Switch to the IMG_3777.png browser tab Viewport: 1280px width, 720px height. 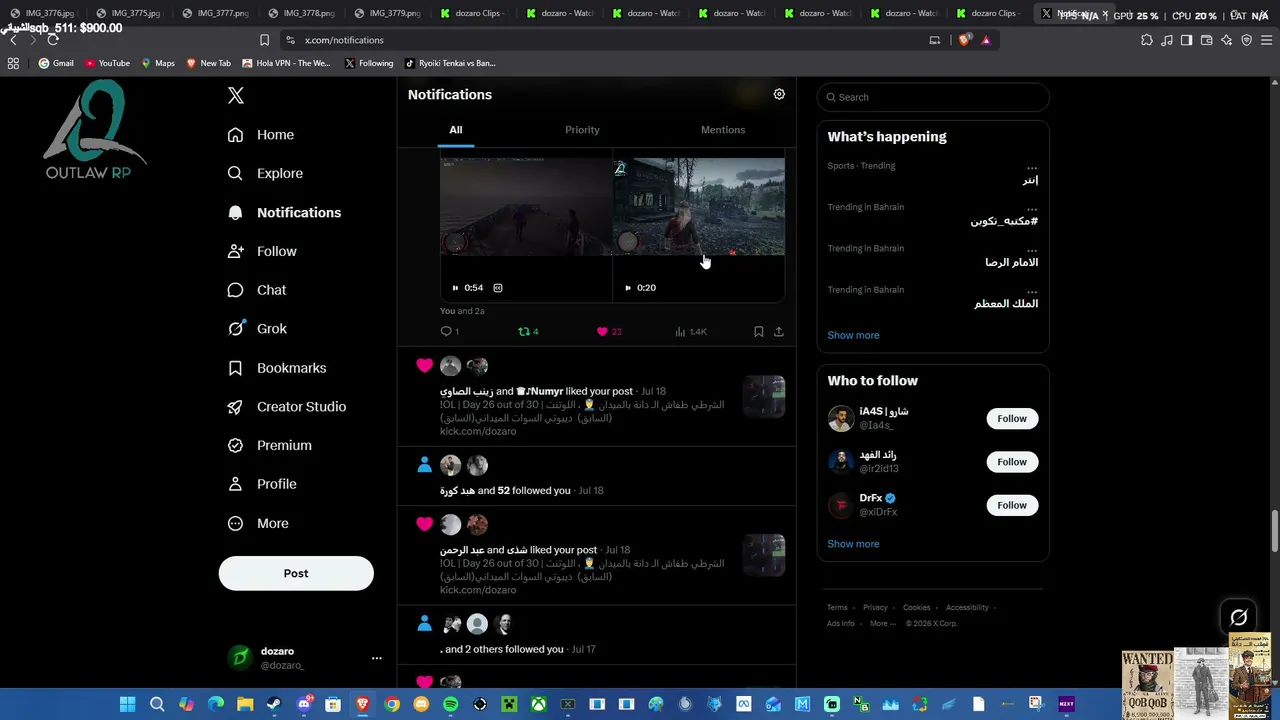pos(216,13)
